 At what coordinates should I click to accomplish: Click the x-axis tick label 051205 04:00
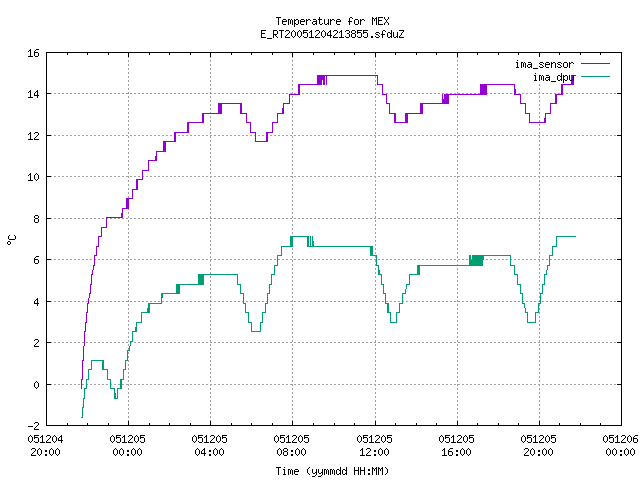click(209, 446)
